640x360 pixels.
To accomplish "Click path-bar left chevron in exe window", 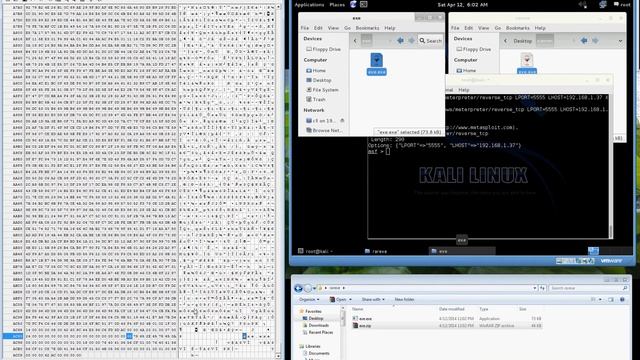I will pos(355,41).
